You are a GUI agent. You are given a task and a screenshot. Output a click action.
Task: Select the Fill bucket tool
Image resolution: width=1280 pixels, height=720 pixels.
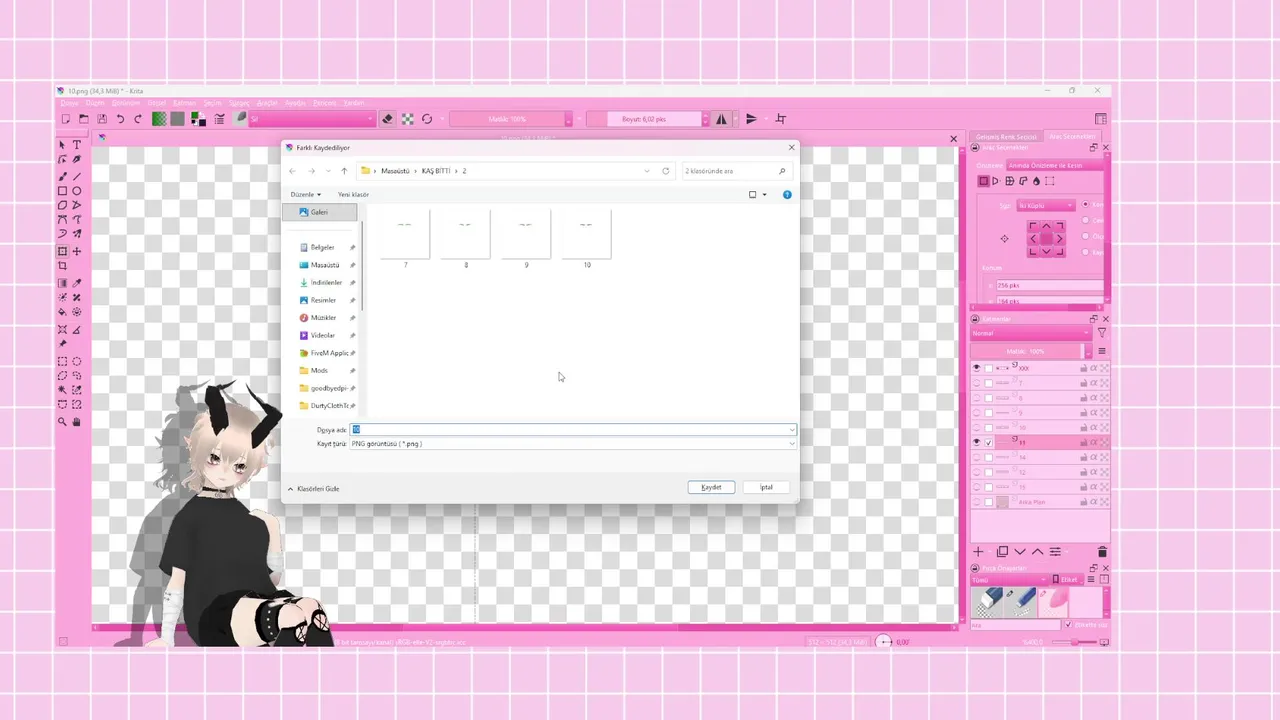[x=62, y=312]
